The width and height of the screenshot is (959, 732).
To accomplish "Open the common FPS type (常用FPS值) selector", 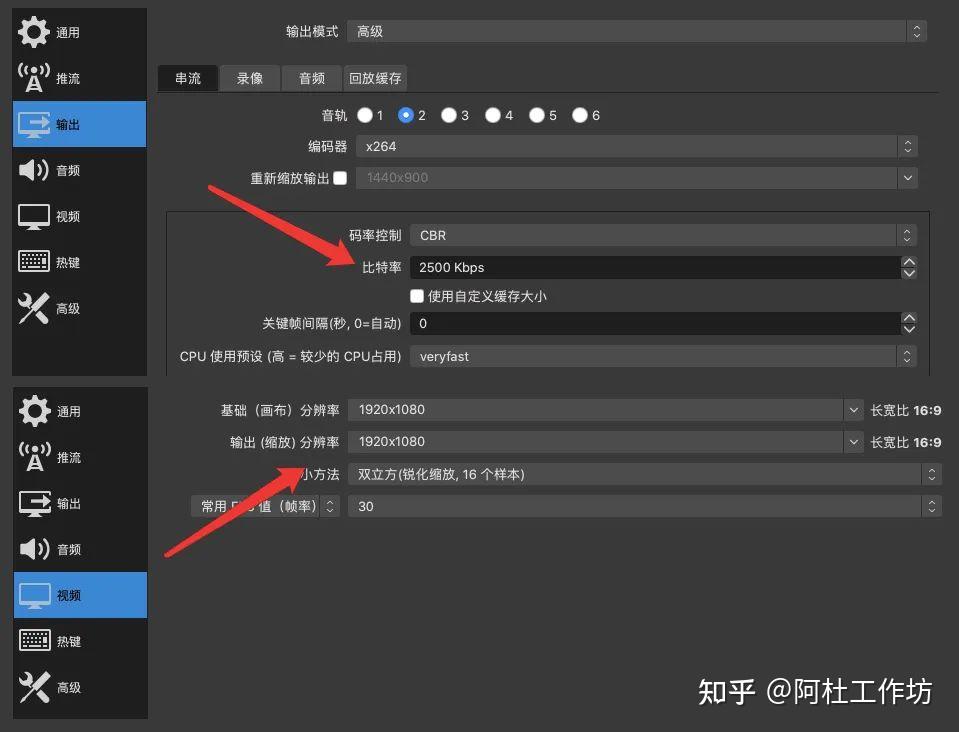I will [x=265, y=506].
